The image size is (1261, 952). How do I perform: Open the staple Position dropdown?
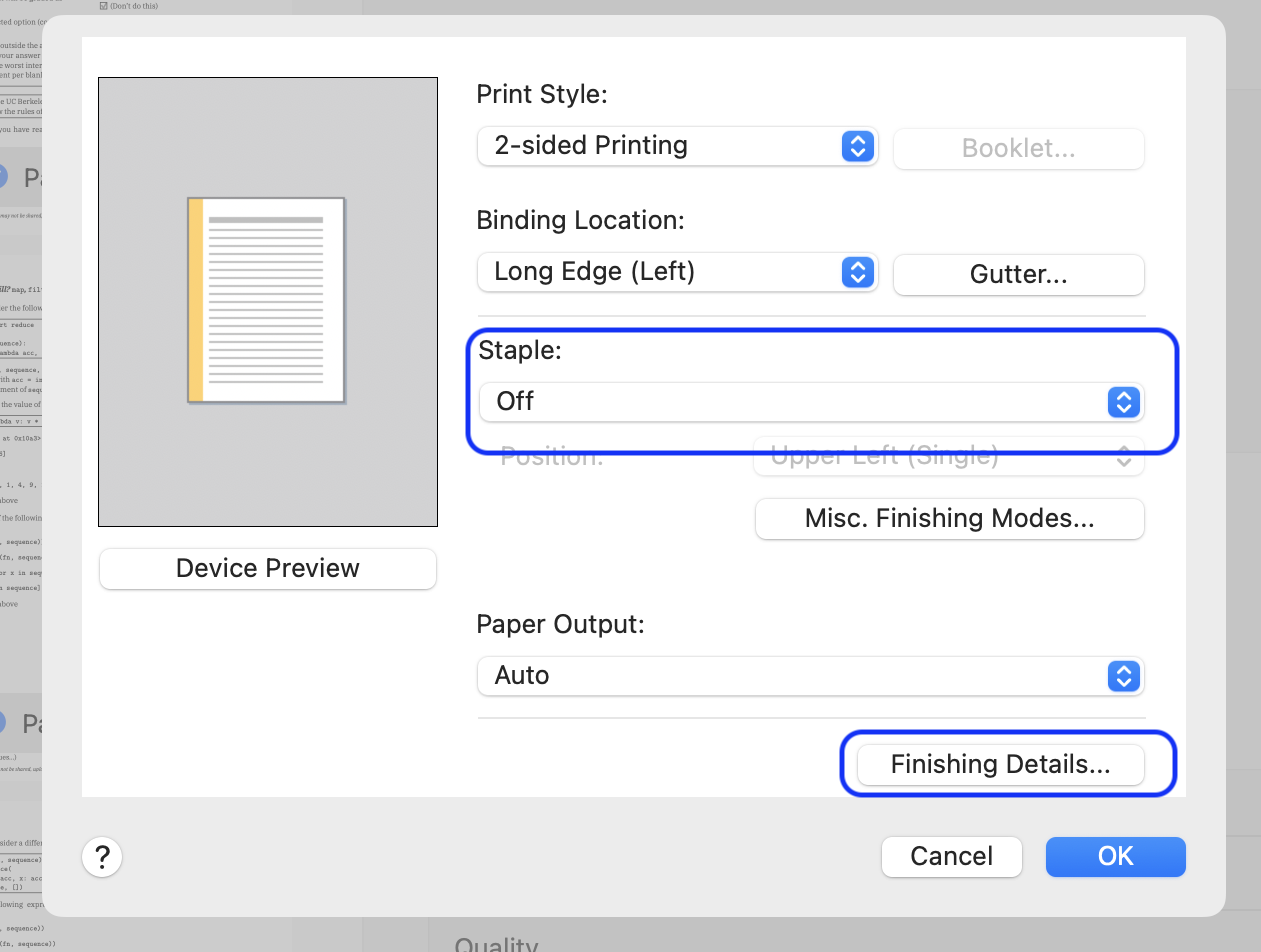pyautogui.click(x=949, y=457)
